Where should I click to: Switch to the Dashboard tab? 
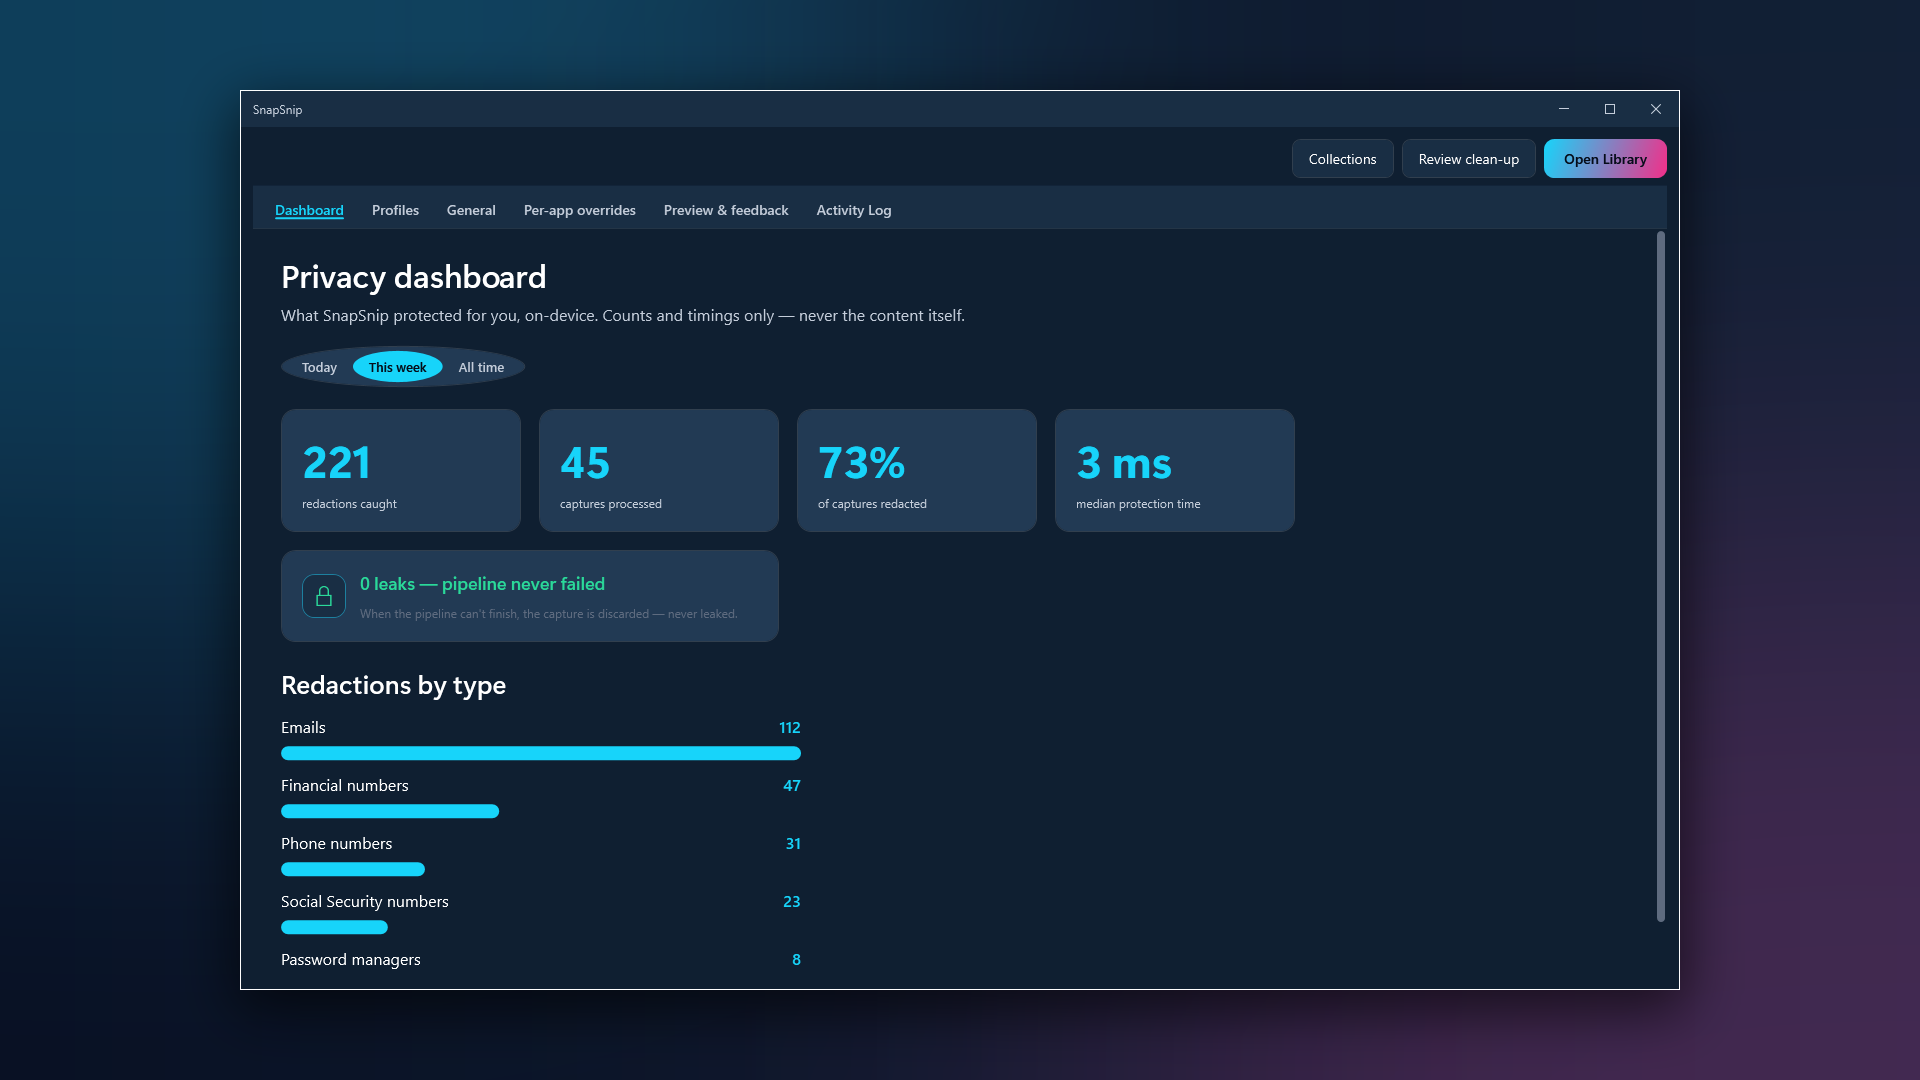tap(309, 210)
